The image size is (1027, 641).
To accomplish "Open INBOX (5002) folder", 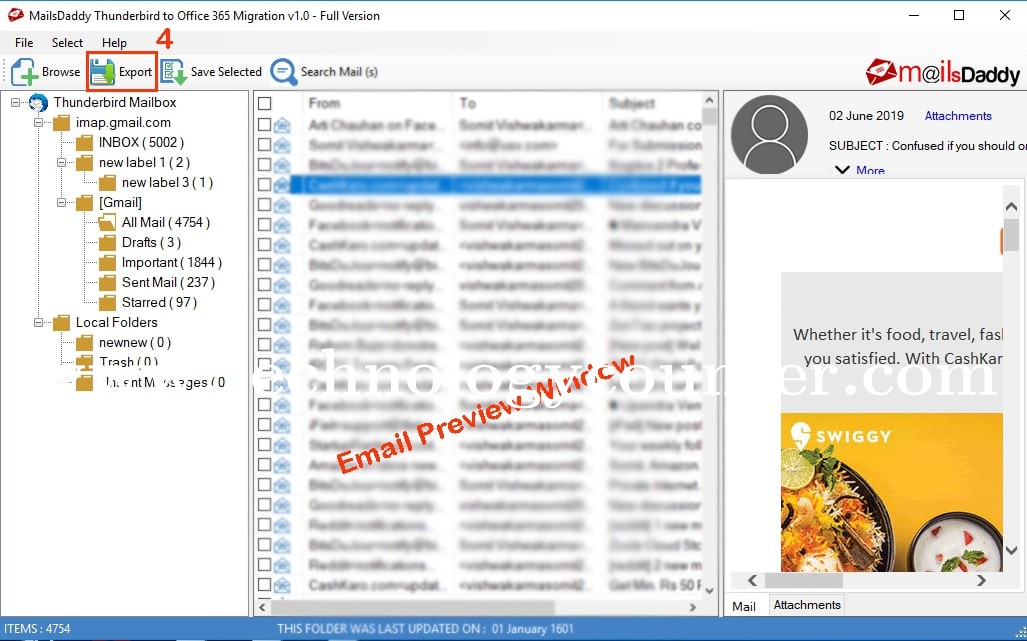I will click(x=141, y=143).
